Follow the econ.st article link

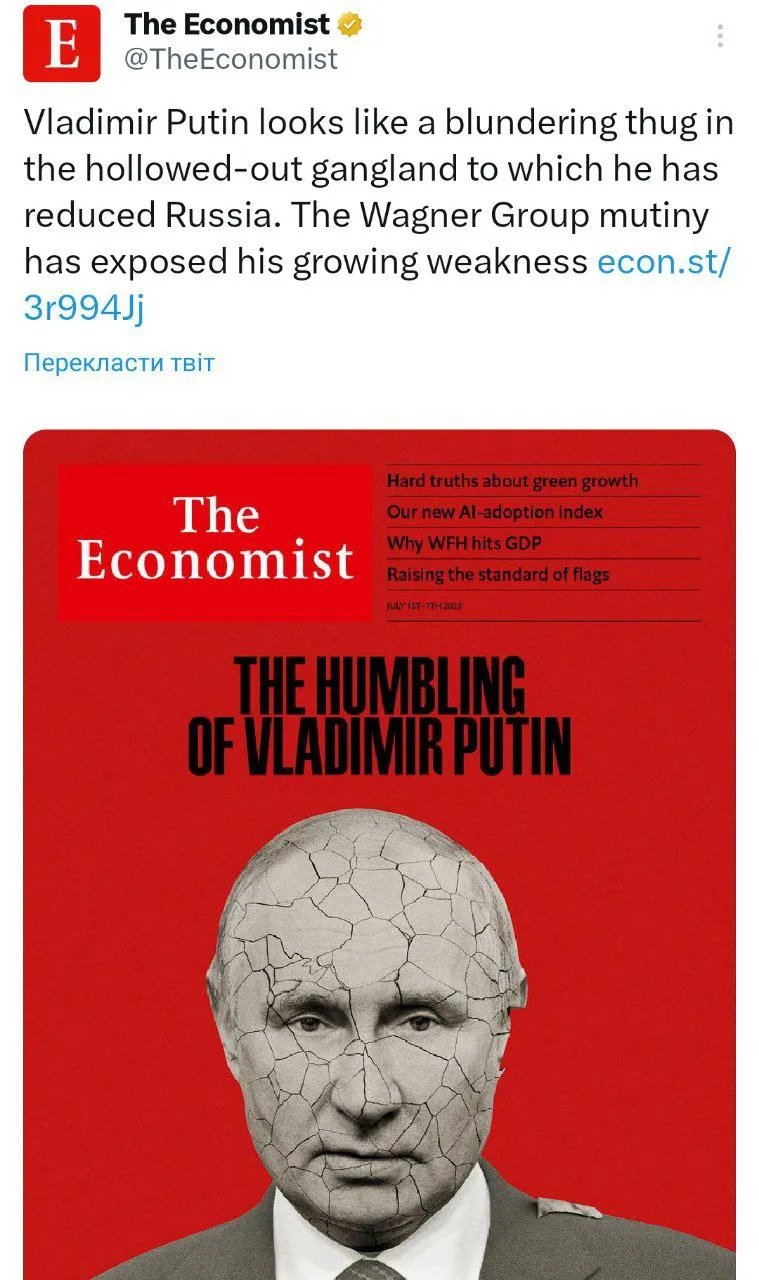coord(664,262)
